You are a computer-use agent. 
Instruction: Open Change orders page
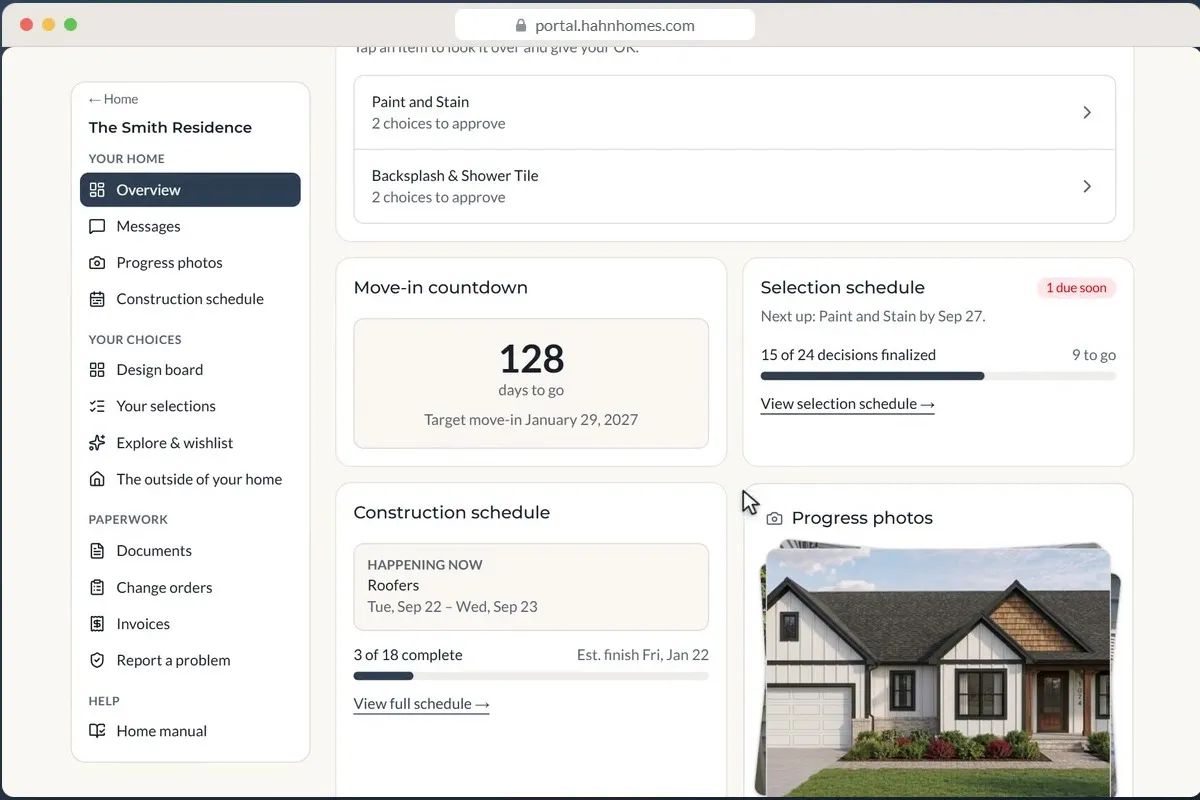pos(190,587)
